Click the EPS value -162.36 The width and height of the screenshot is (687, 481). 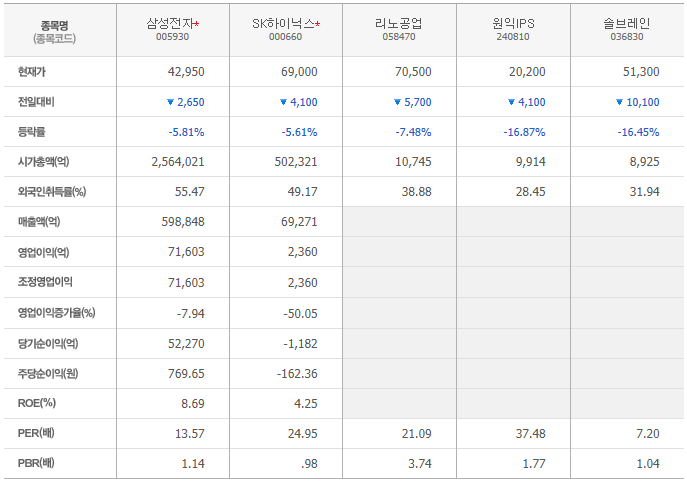(x=297, y=374)
